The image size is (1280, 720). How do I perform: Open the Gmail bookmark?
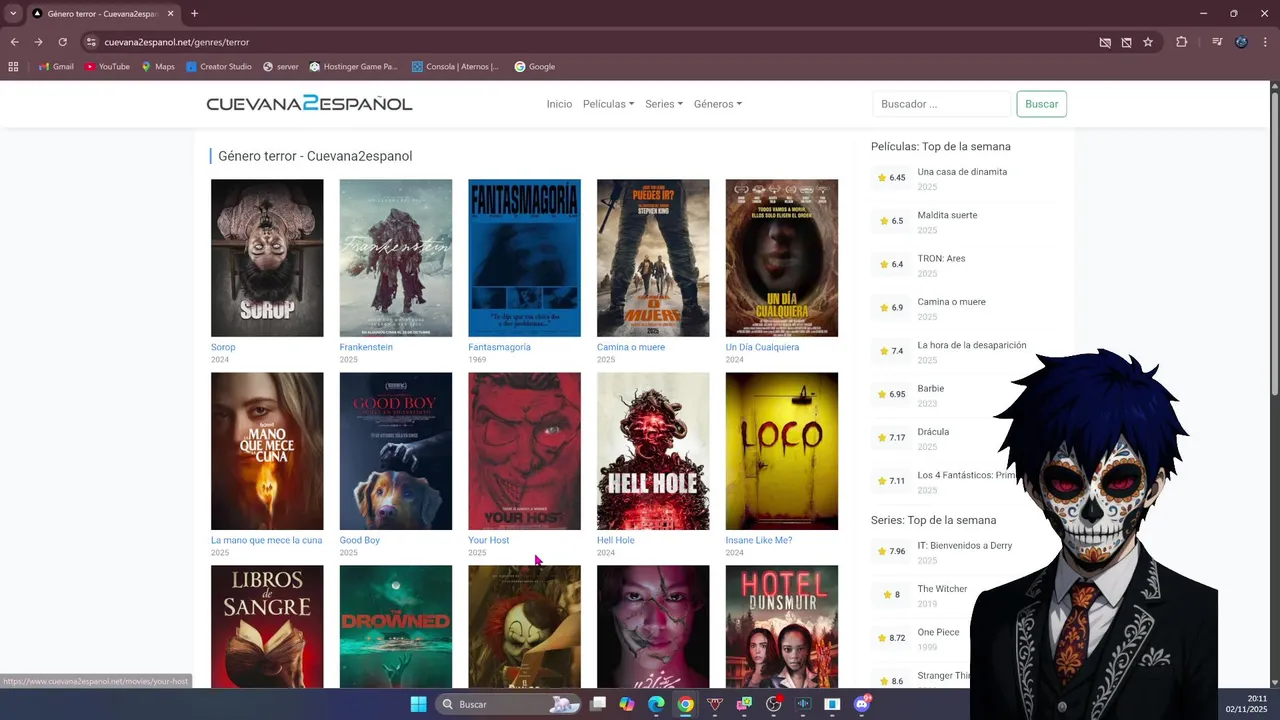coord(56,67)
